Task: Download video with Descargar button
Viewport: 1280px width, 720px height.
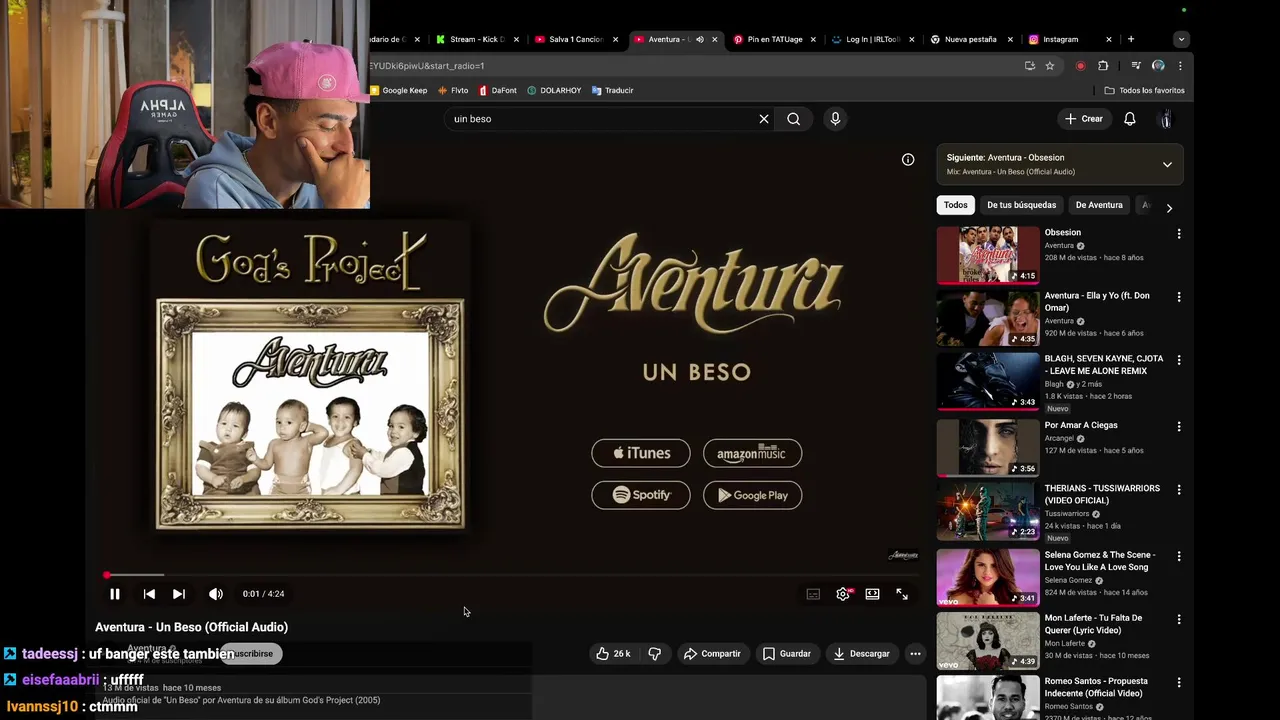Action: tap(861, 654)
